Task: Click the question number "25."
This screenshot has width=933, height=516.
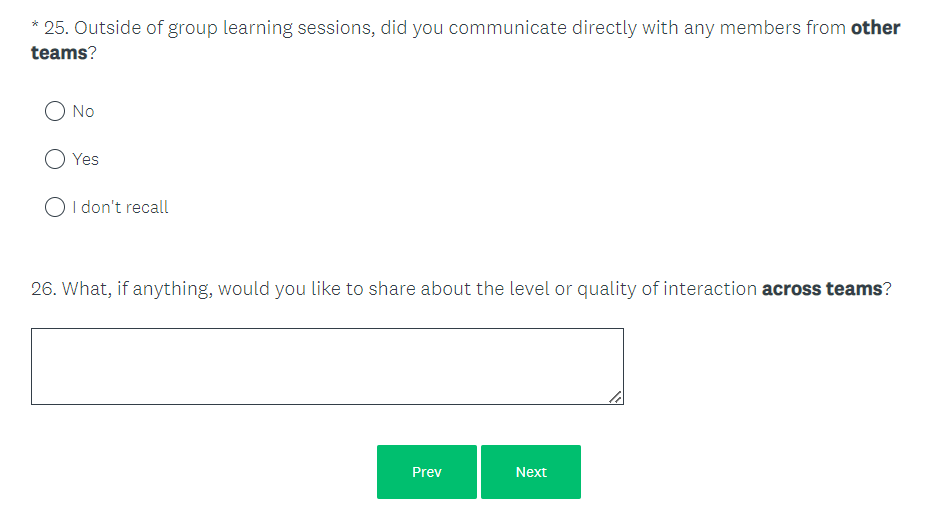Action: 56,28
